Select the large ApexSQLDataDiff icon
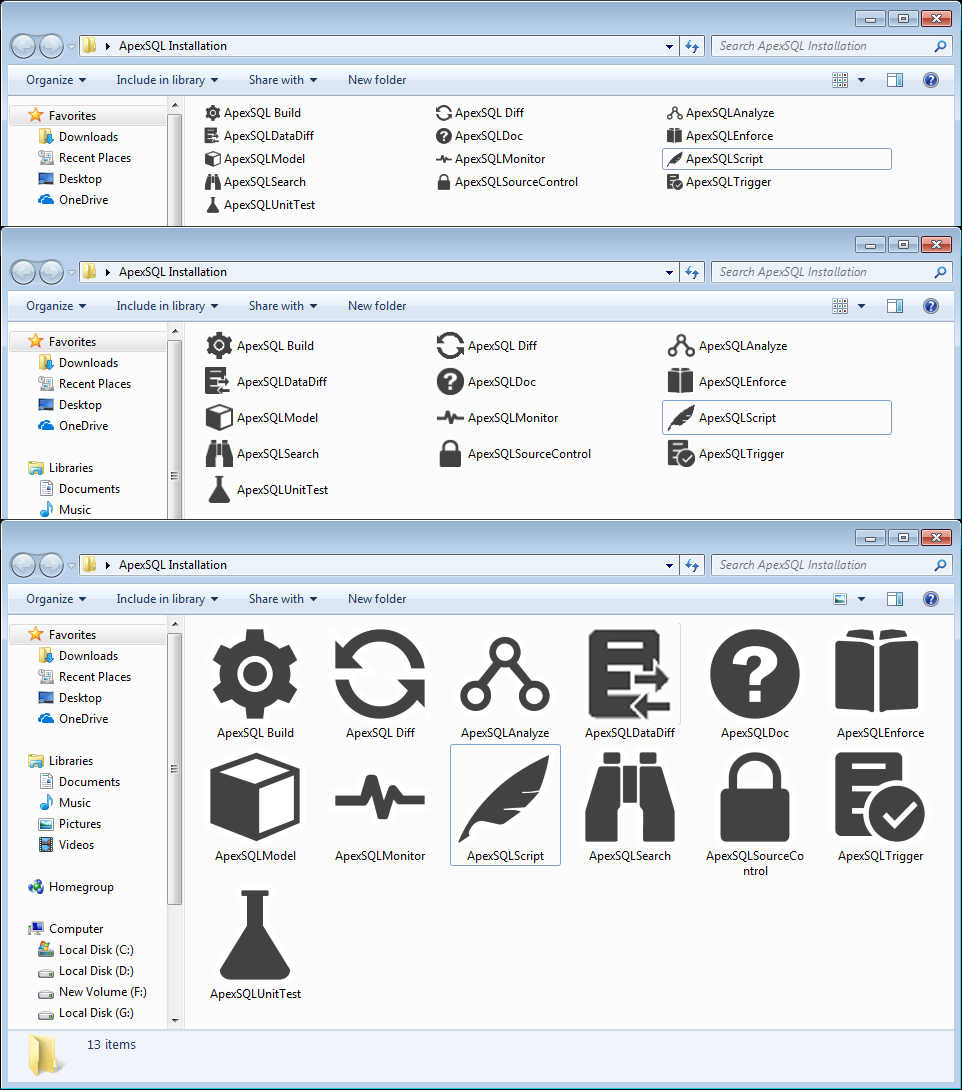The image size is (962, 1090). [630, 674]
